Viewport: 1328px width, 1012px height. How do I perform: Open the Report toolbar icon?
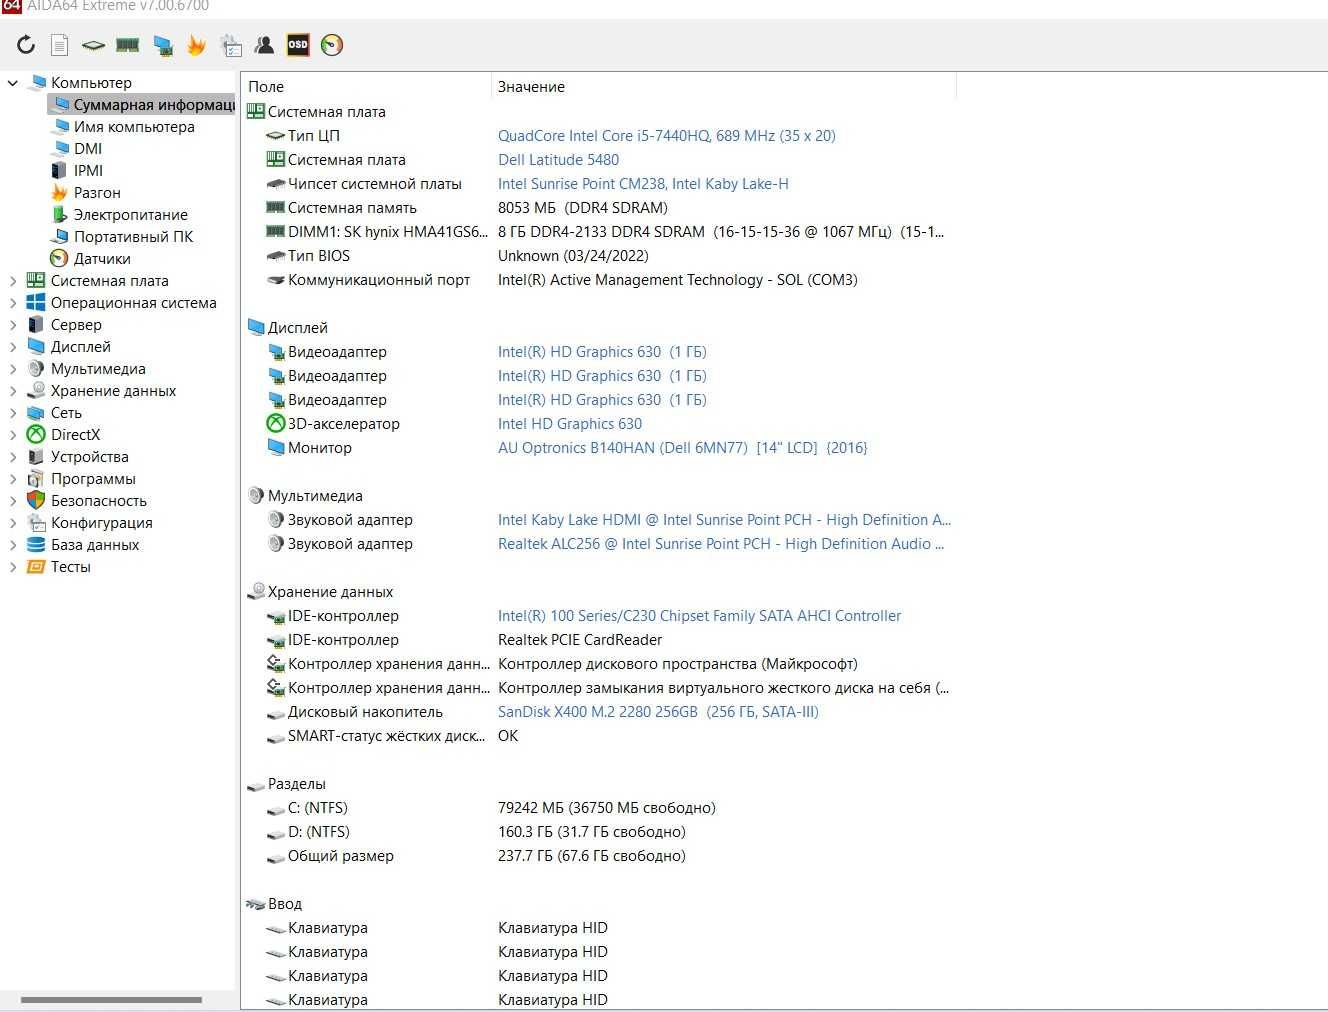pyautogui.click(x=60, y=44)
